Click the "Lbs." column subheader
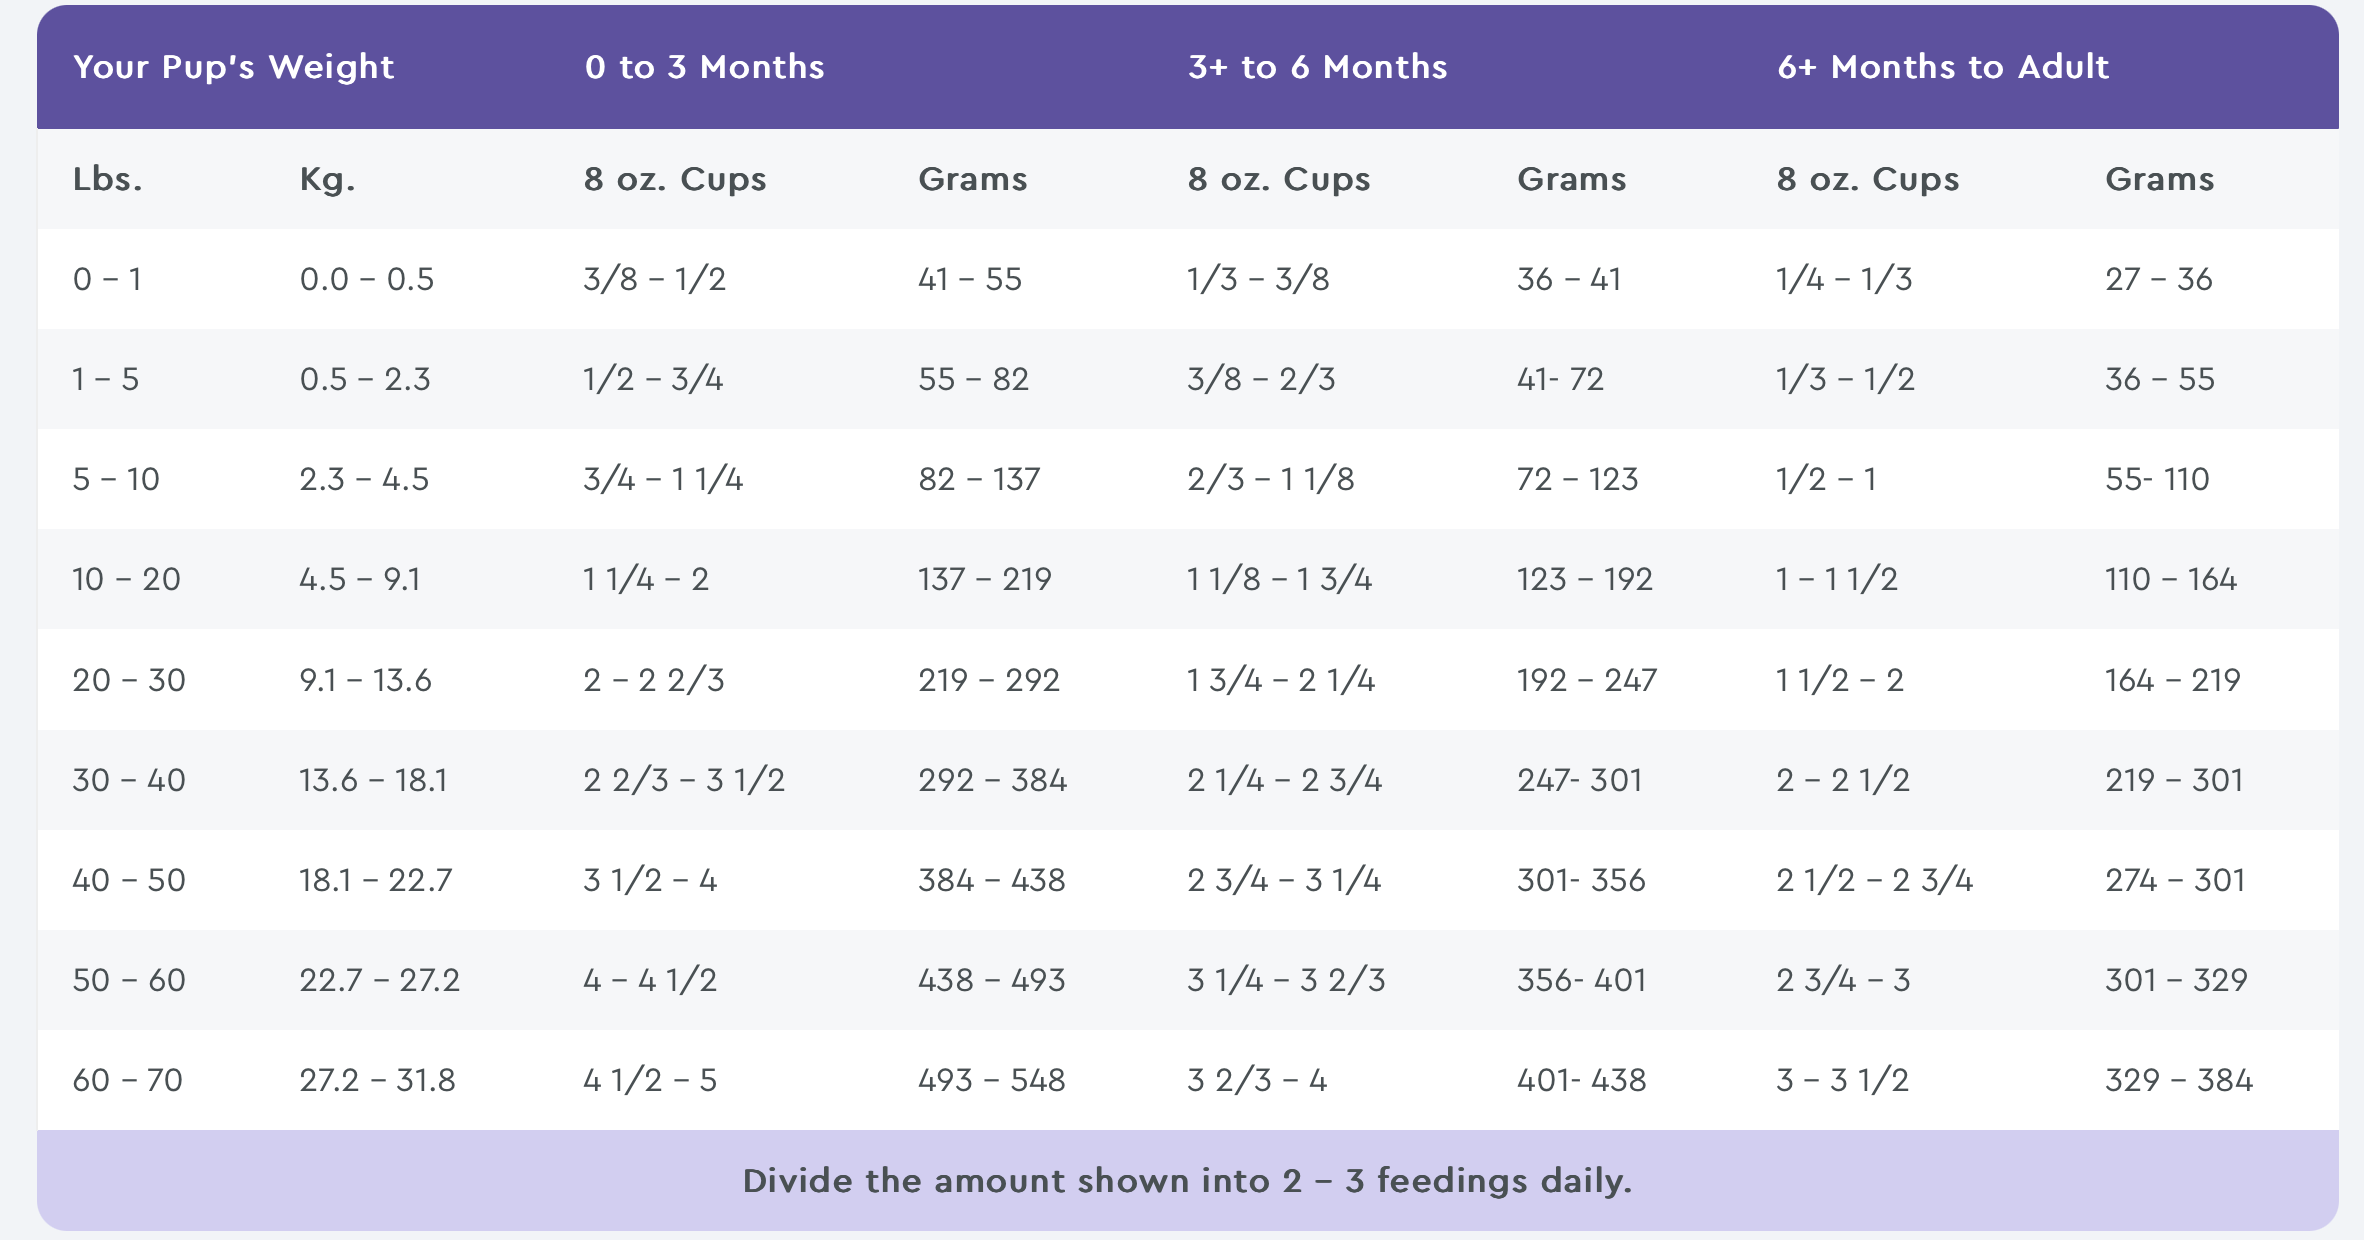This screenshot has width=2364, height=1240. pyautogui.click(x=108, y=179)
